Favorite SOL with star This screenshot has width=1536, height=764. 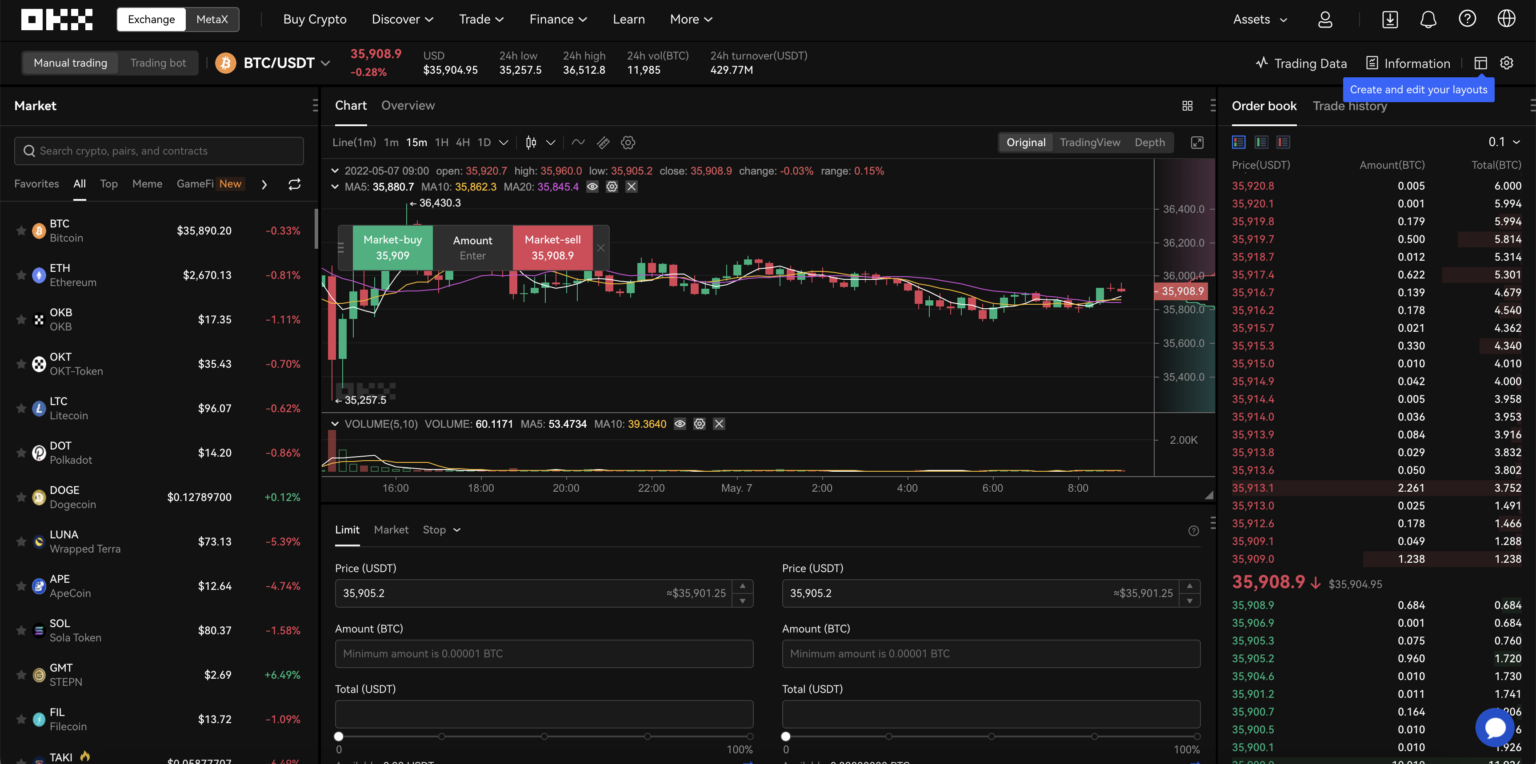[x=21, y=630]
